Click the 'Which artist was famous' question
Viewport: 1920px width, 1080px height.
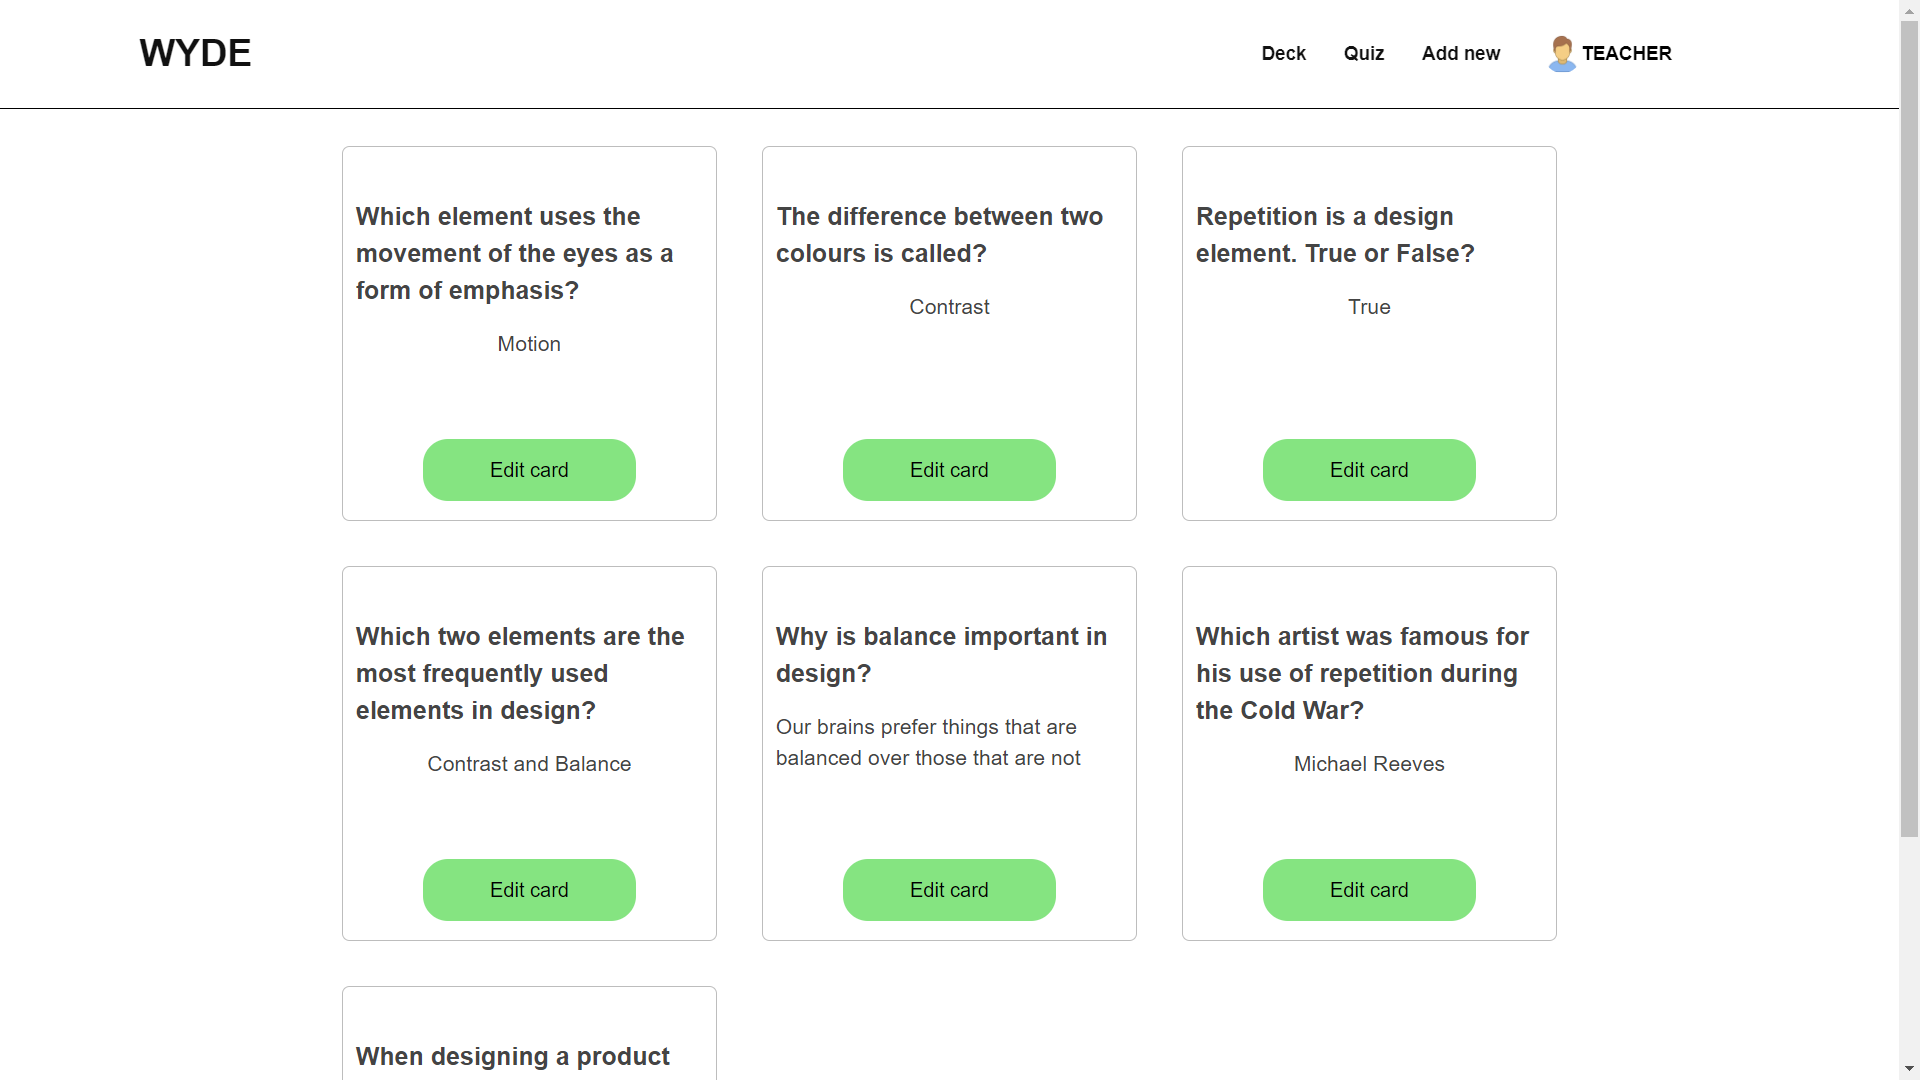[1362, 673]
